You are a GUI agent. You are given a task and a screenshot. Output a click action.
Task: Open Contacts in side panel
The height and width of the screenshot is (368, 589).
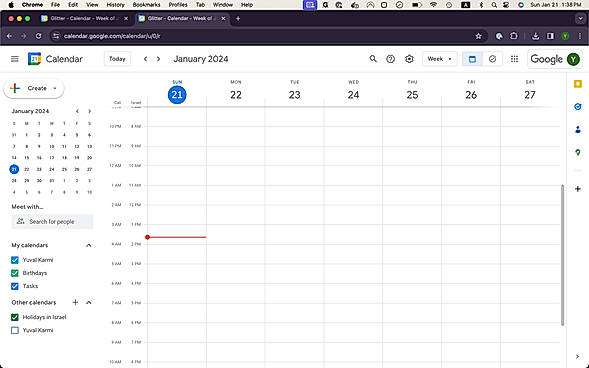[x=578, y=130]
